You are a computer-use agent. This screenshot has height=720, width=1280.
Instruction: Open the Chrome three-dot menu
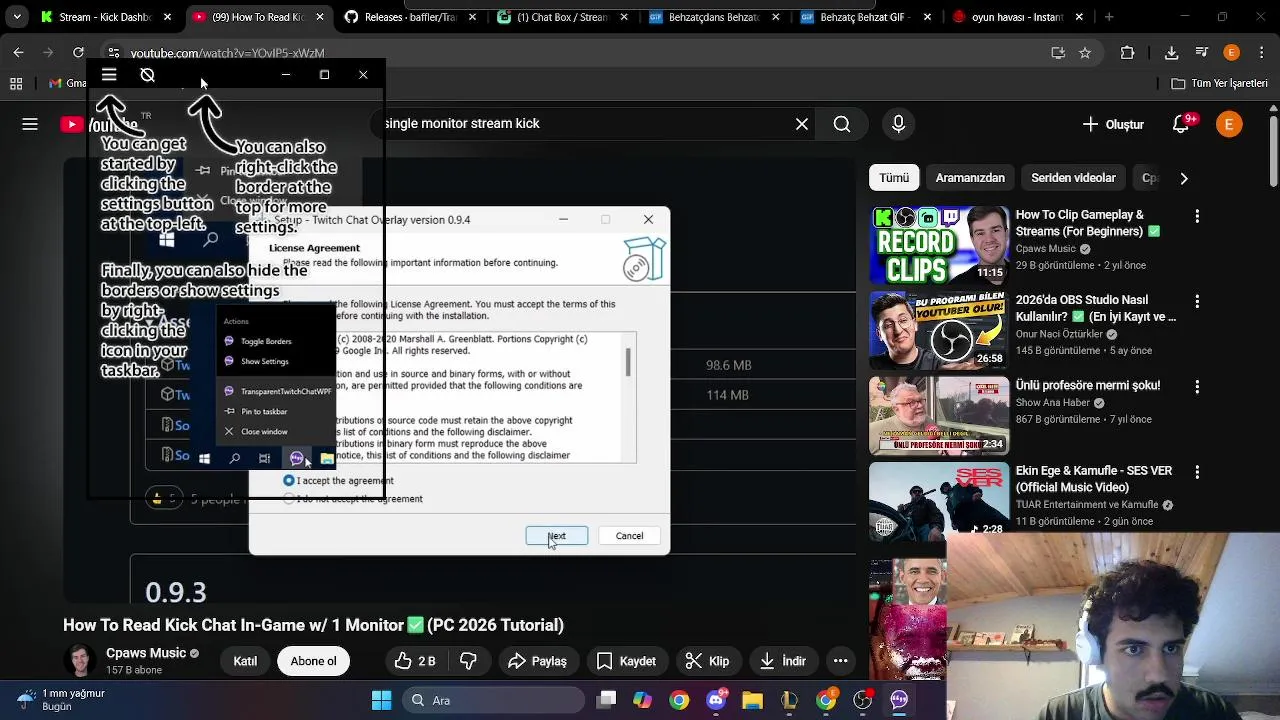[x=1261, y=53]
